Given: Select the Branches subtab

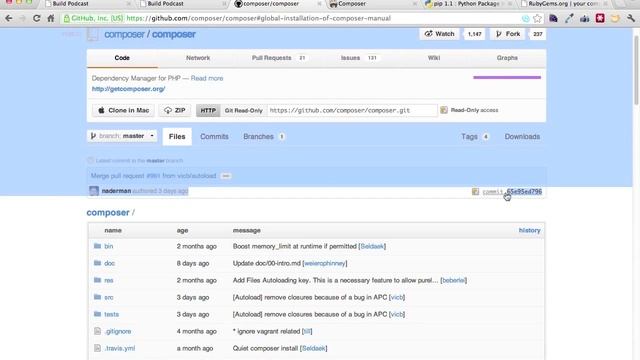Looking at the screenshot, I should tap(264, 137).
